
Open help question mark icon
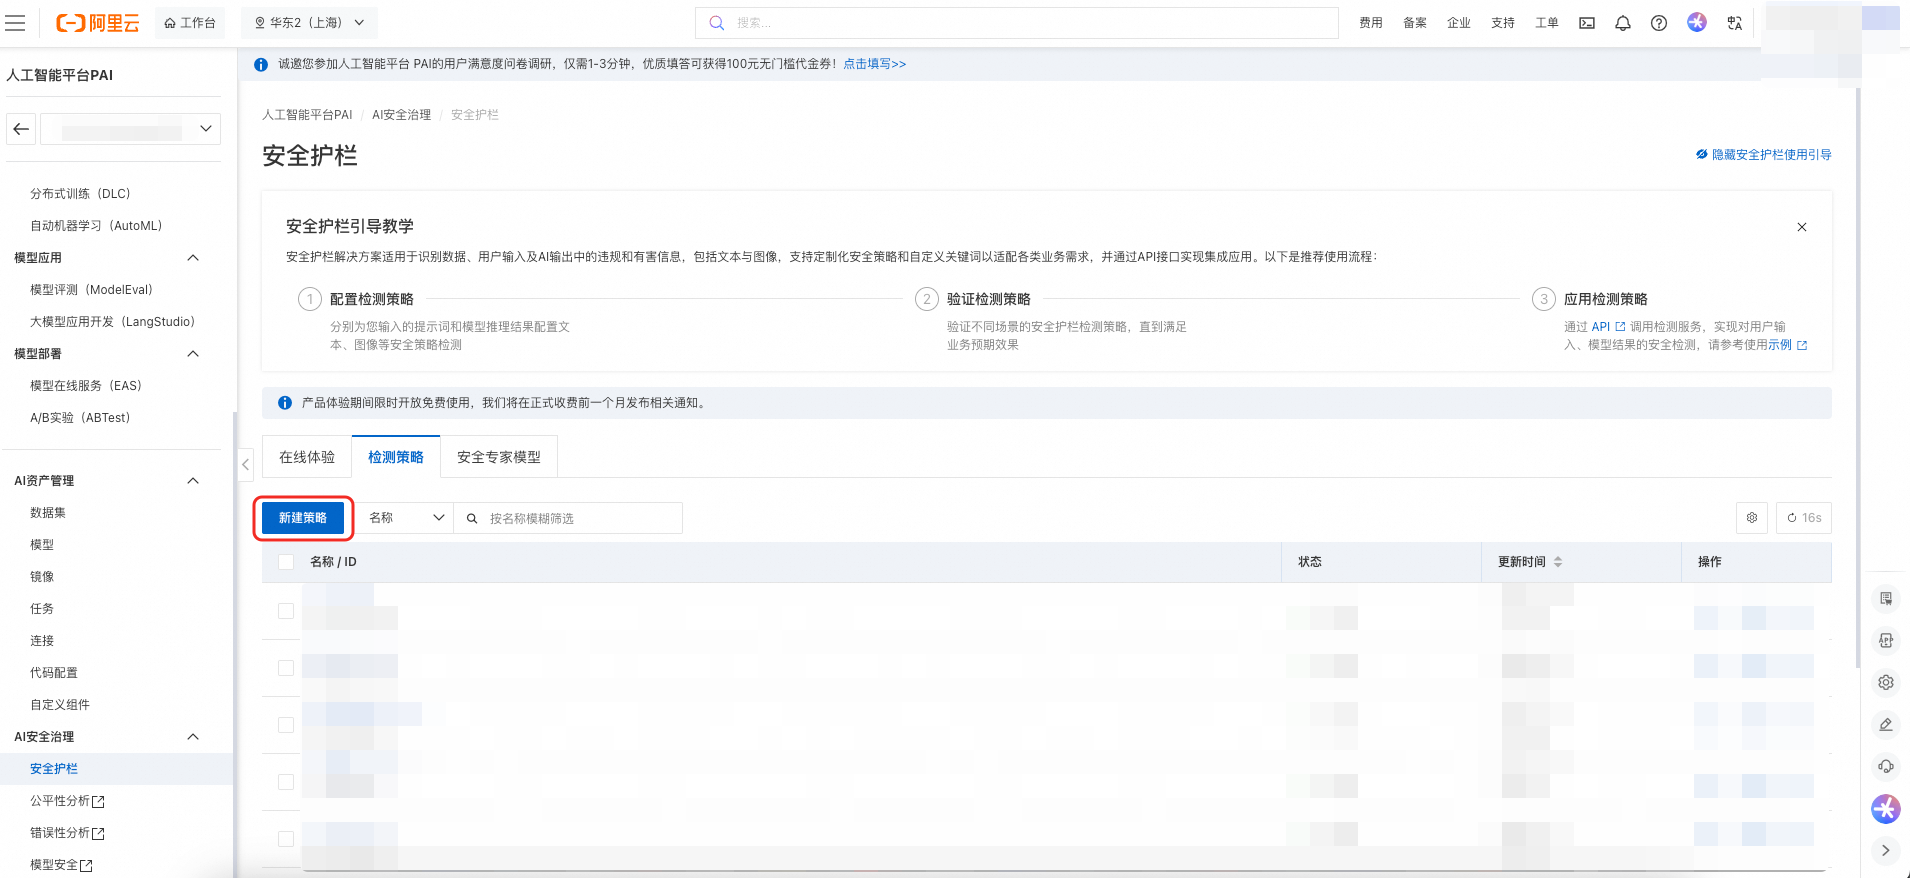1659,23
